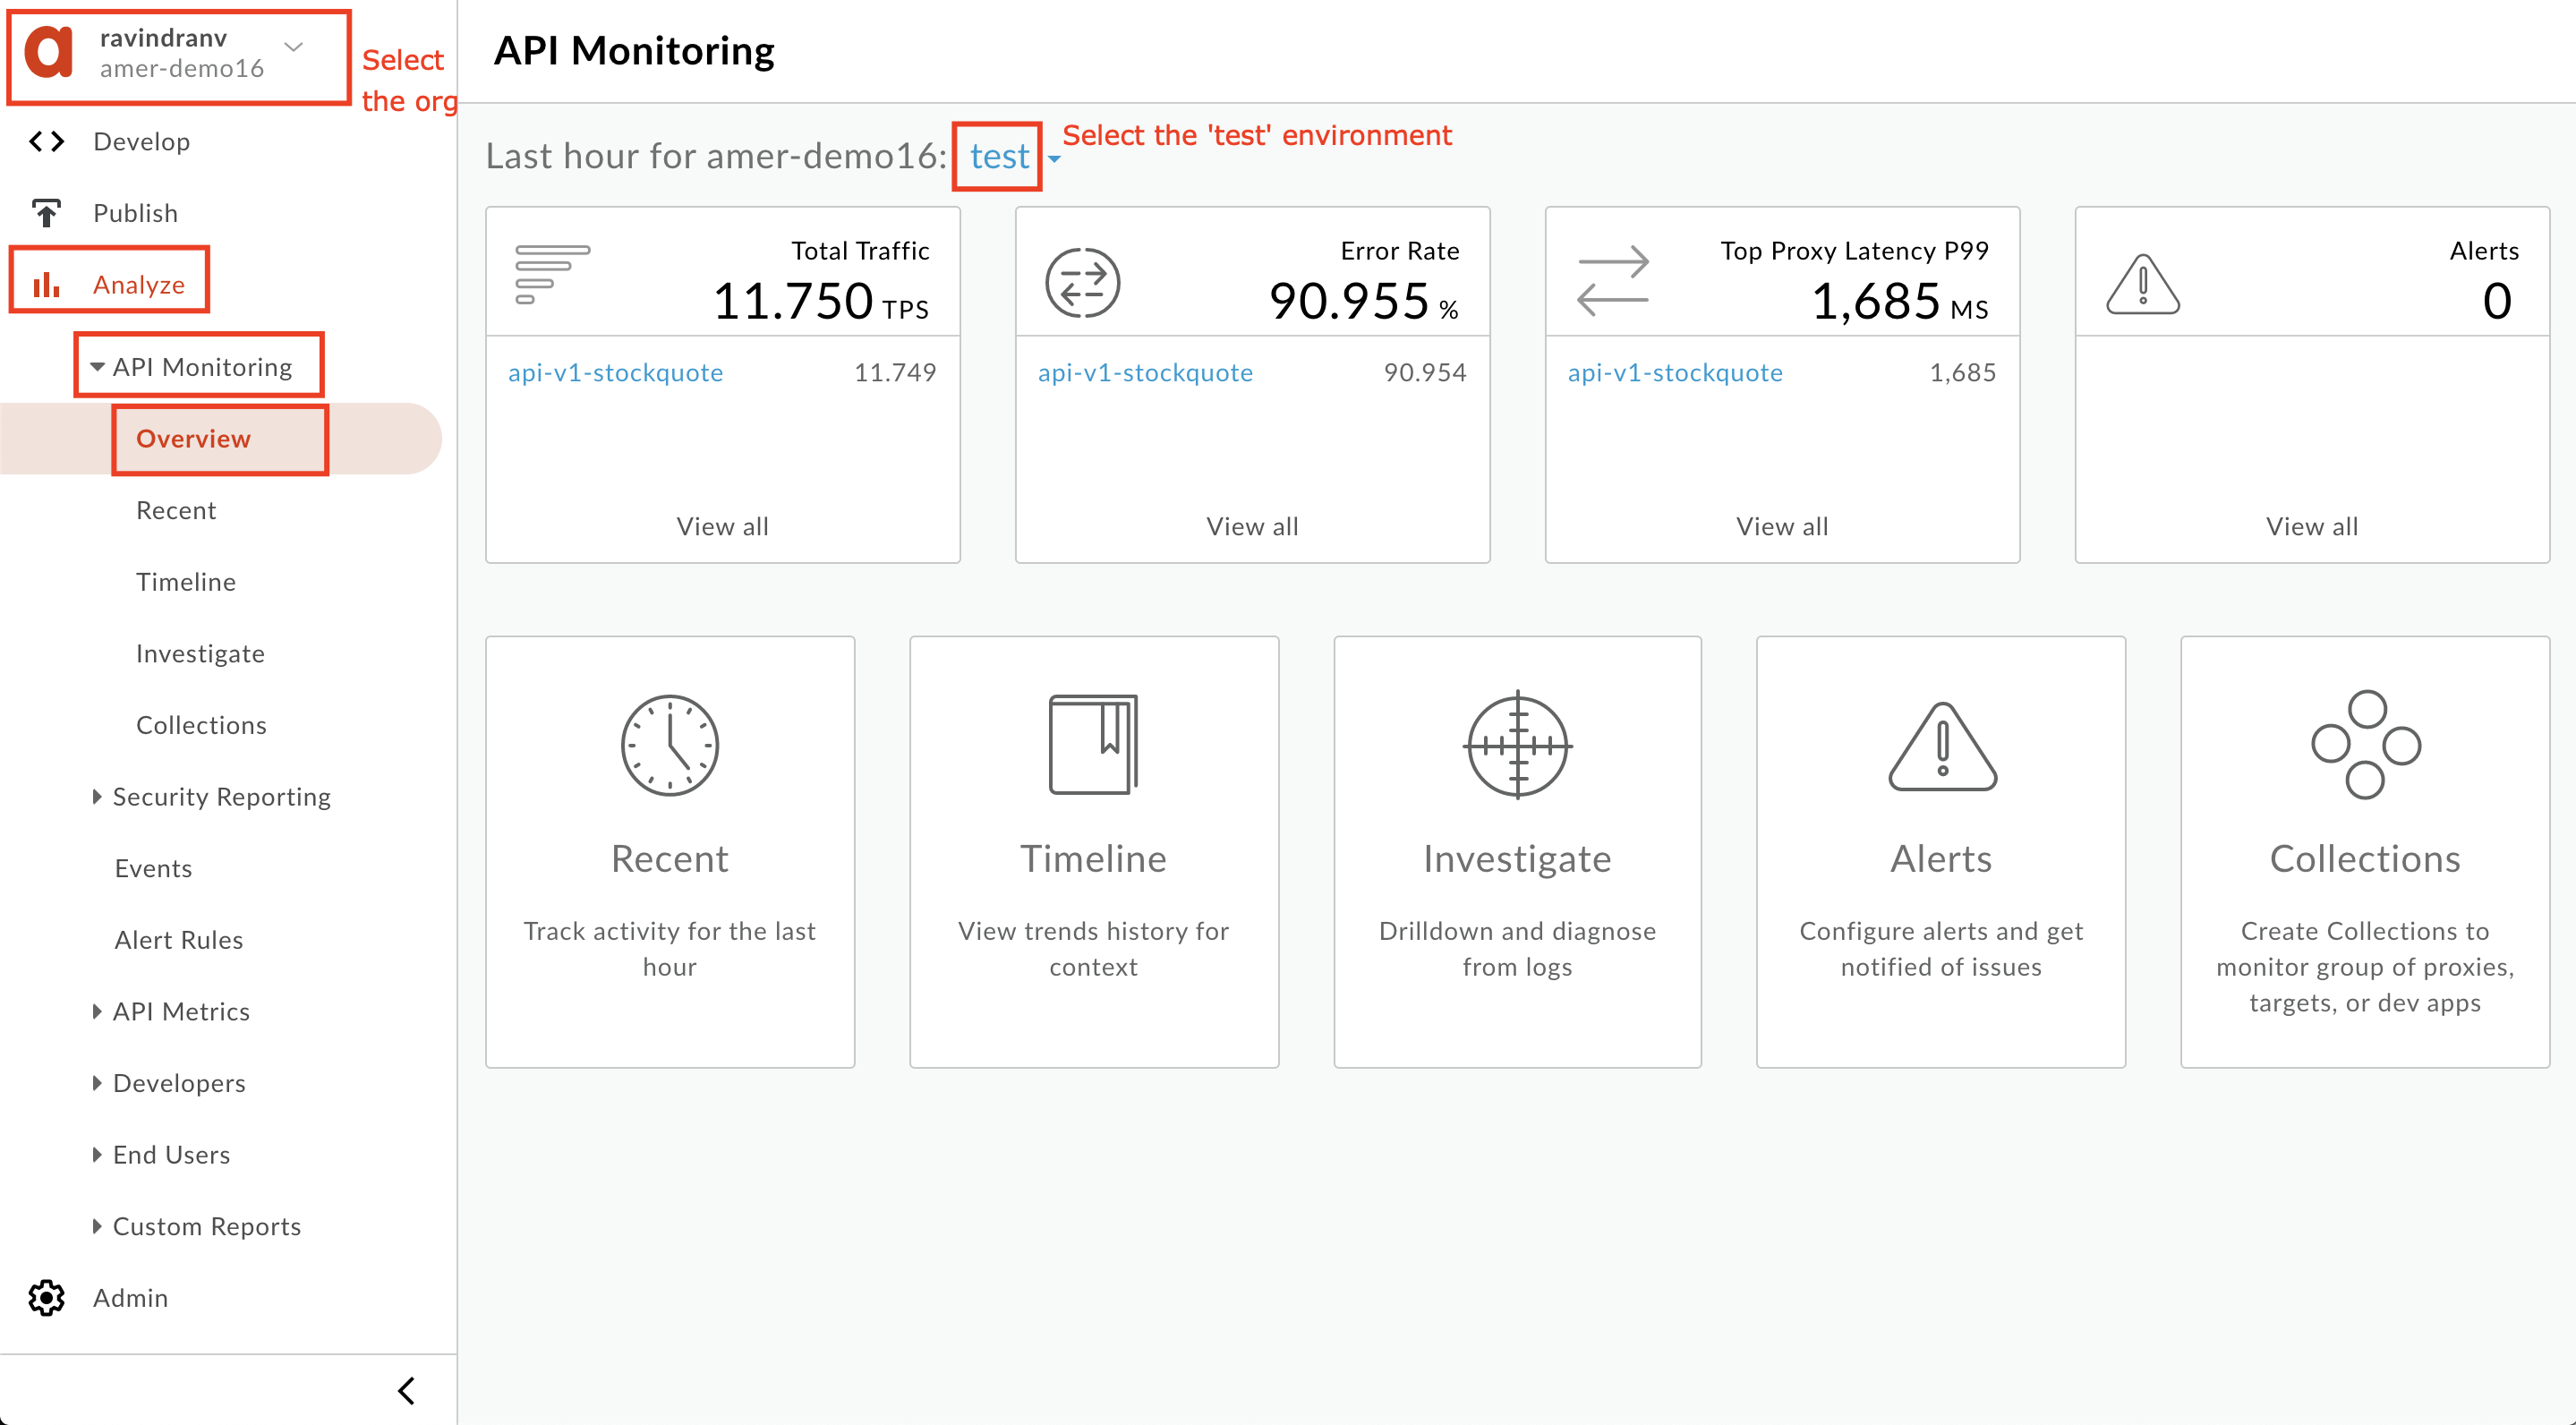
Task: Select the Analyze menu
Action: 138,285
